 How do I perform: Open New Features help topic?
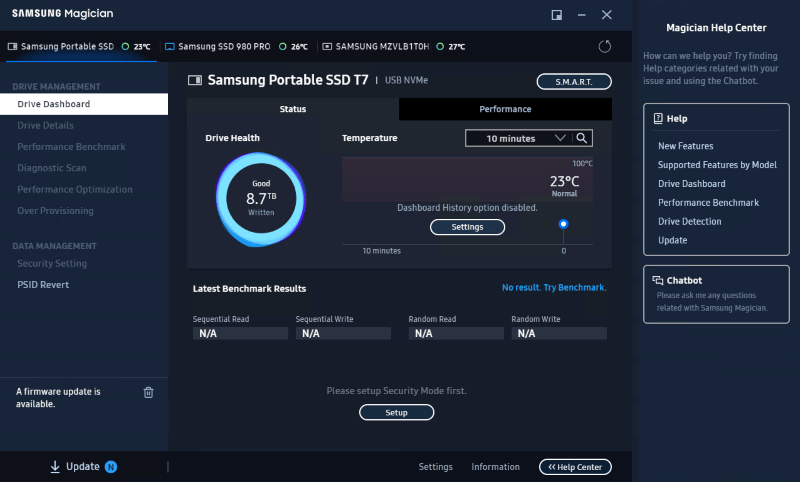pyautogui.click(x=685, y=146)
